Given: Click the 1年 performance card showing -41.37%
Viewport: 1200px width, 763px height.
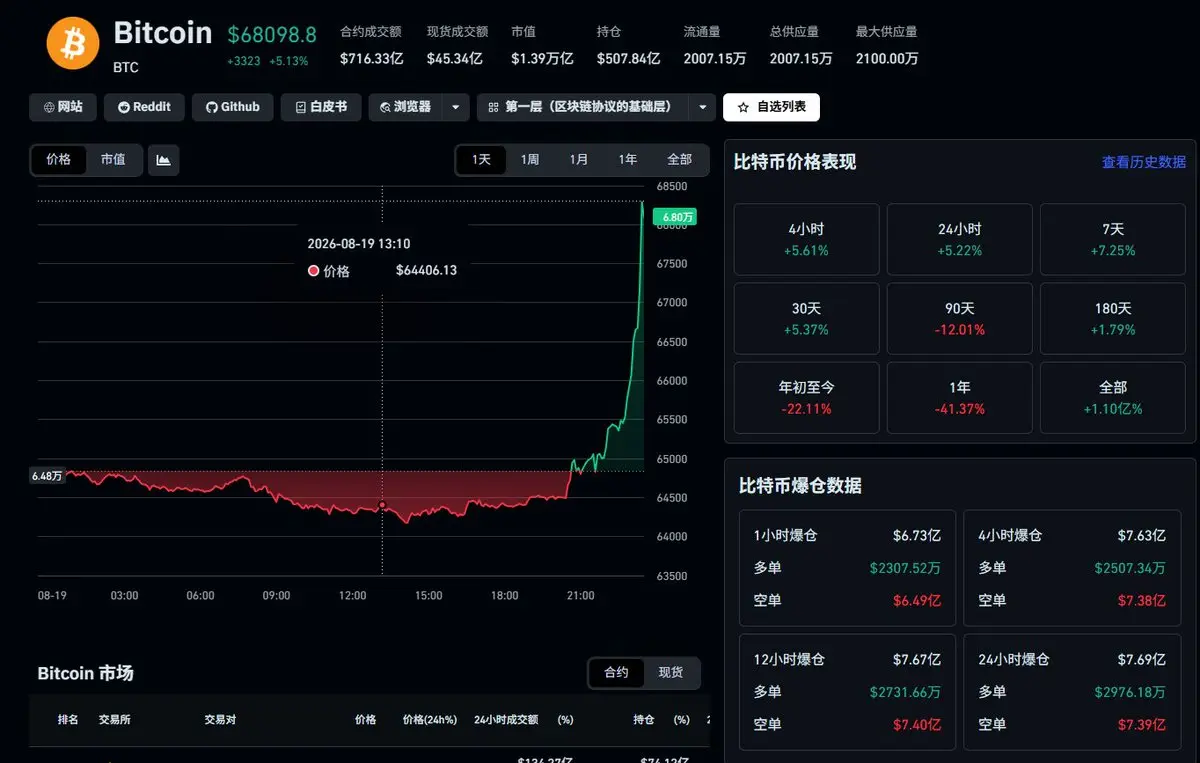Looking at the screenshot, I should pos(960,398).
